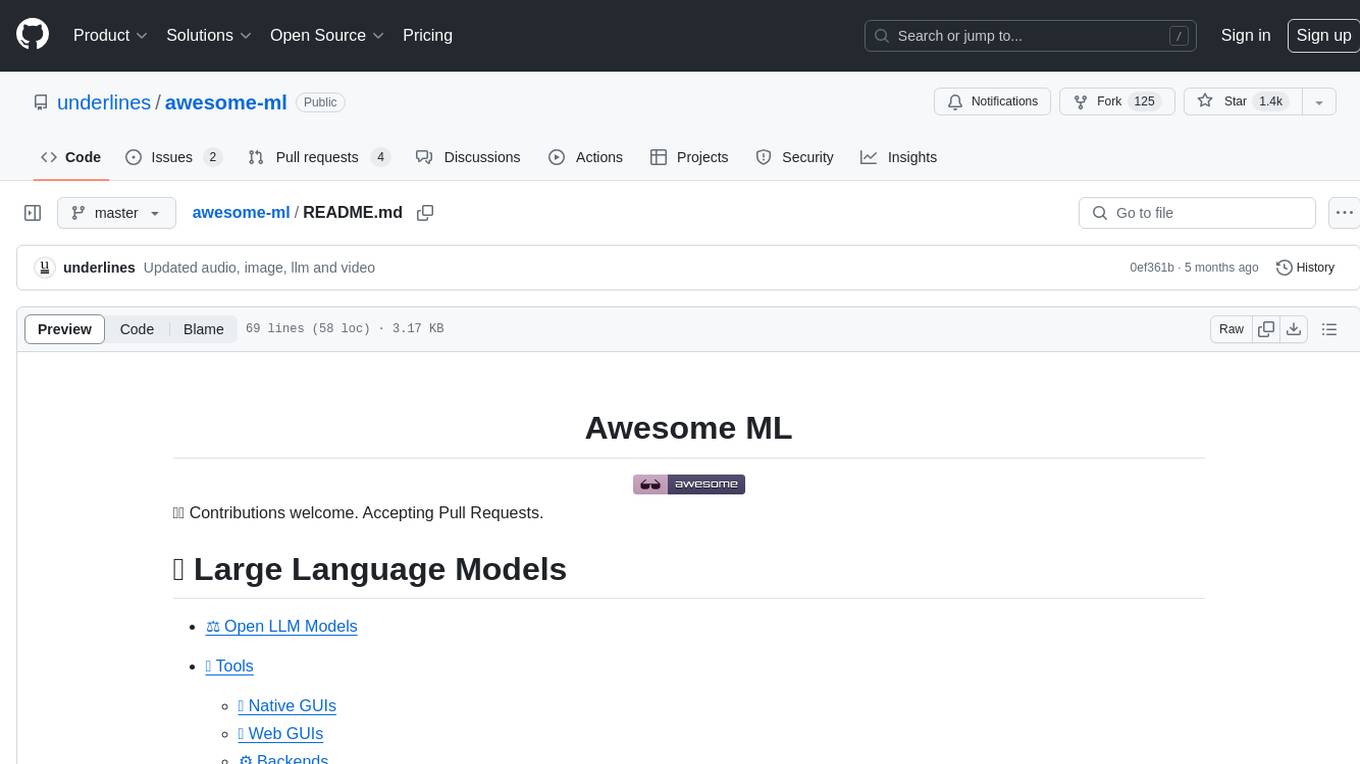
Task: Copy raw file contents icon
Action: click(1266, 329)
